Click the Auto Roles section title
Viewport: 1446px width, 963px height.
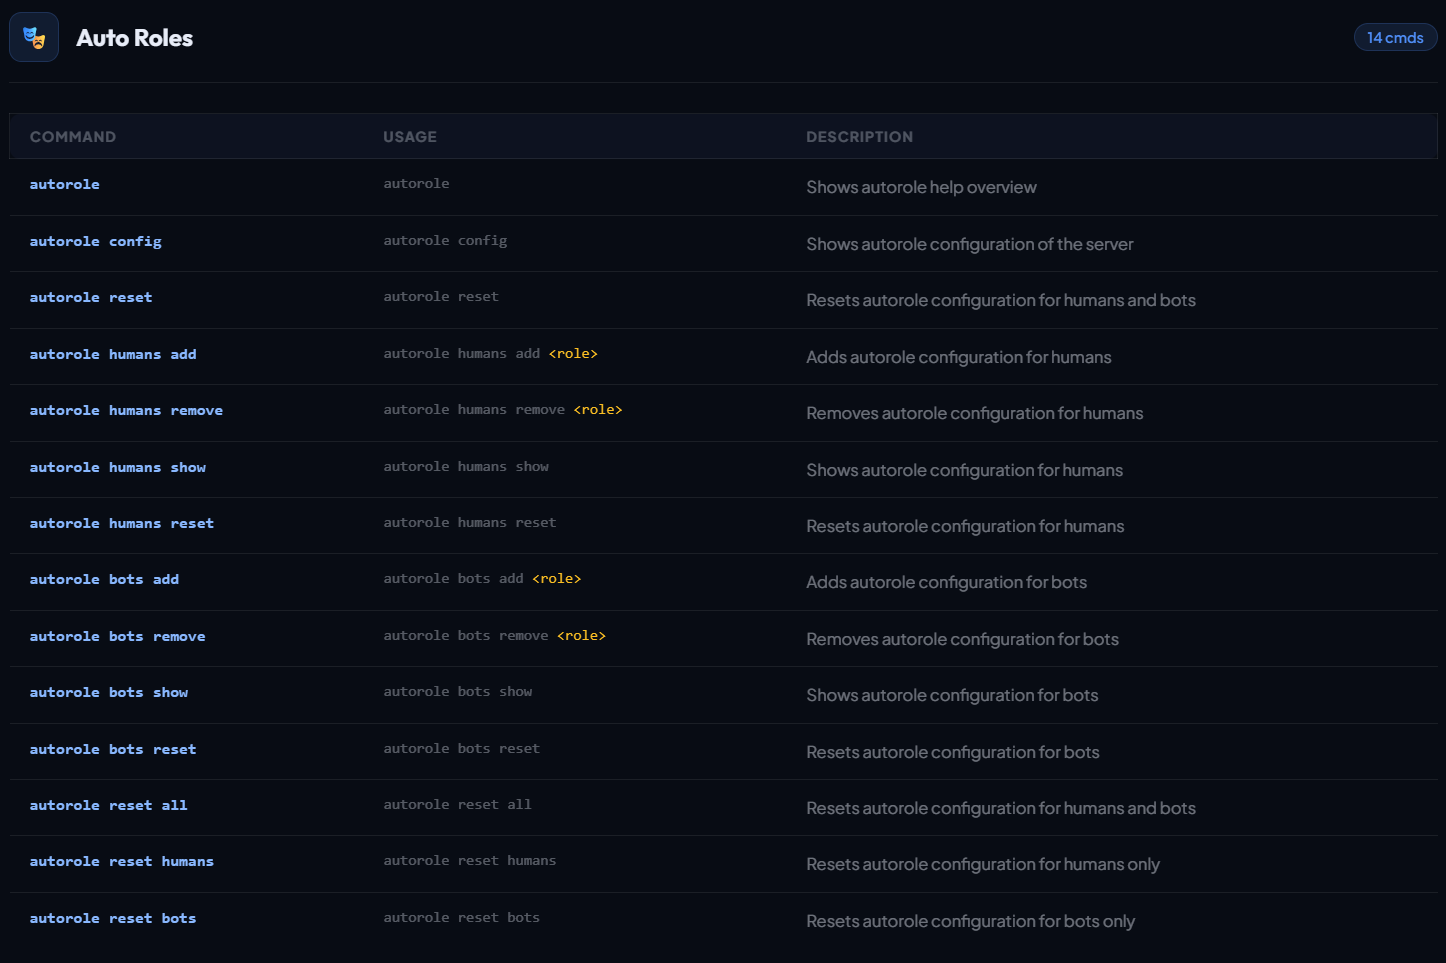click(135, 38)
